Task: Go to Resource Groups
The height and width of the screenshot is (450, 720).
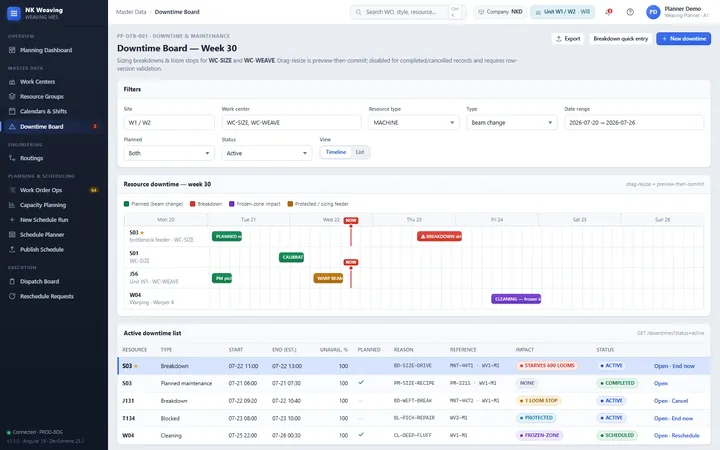Action: point(41,96)
